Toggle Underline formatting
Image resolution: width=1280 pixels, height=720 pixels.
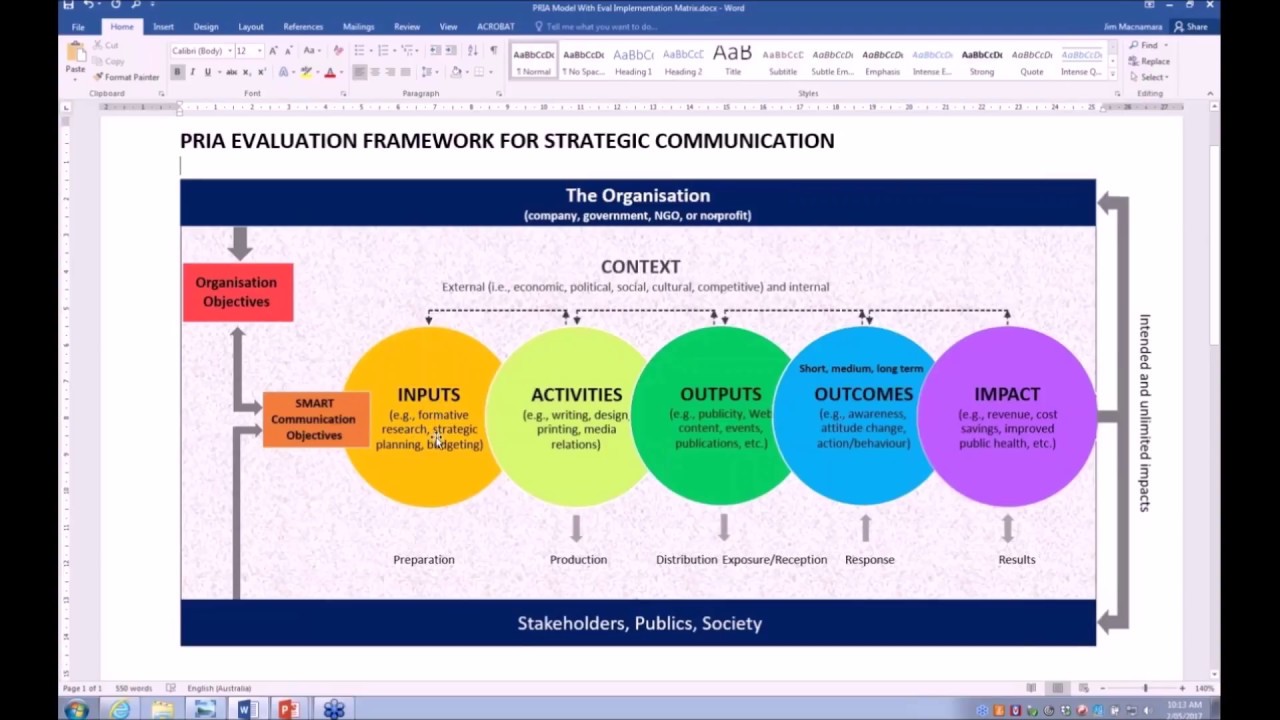208,72
